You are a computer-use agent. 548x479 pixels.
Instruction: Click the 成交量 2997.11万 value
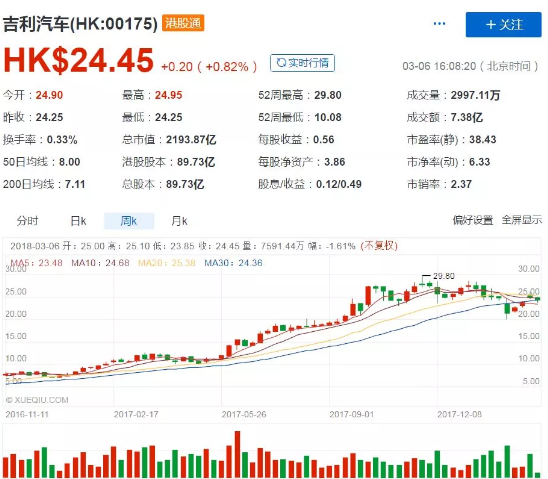click(x=475, y=95)
